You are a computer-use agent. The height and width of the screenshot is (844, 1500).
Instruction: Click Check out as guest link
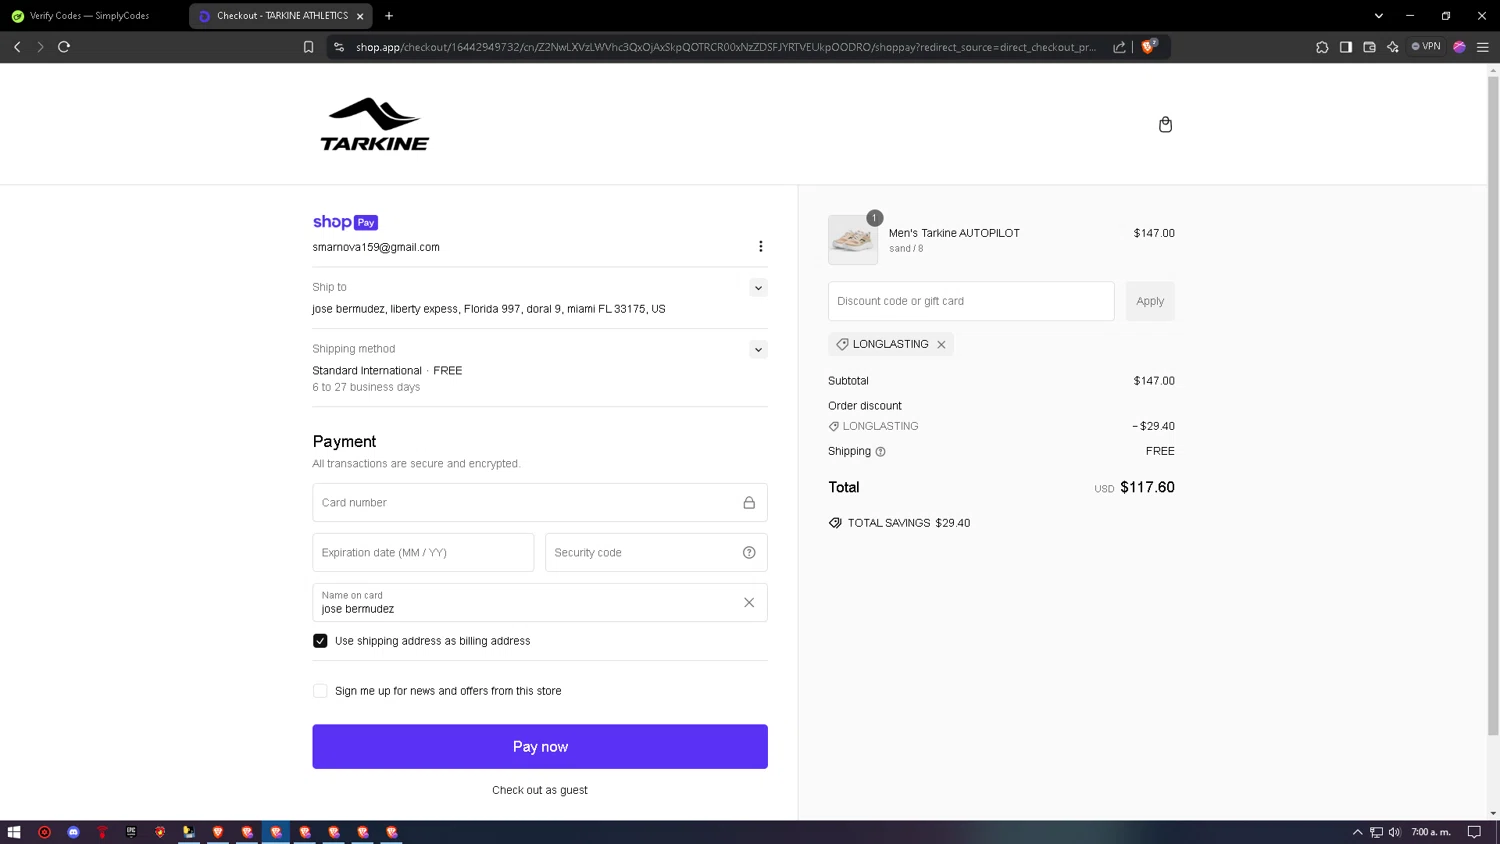[540, 790]
